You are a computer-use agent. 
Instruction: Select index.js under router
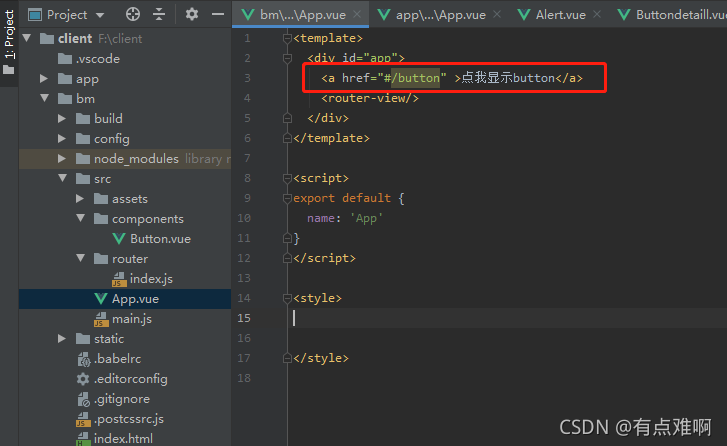coord(151,279)
